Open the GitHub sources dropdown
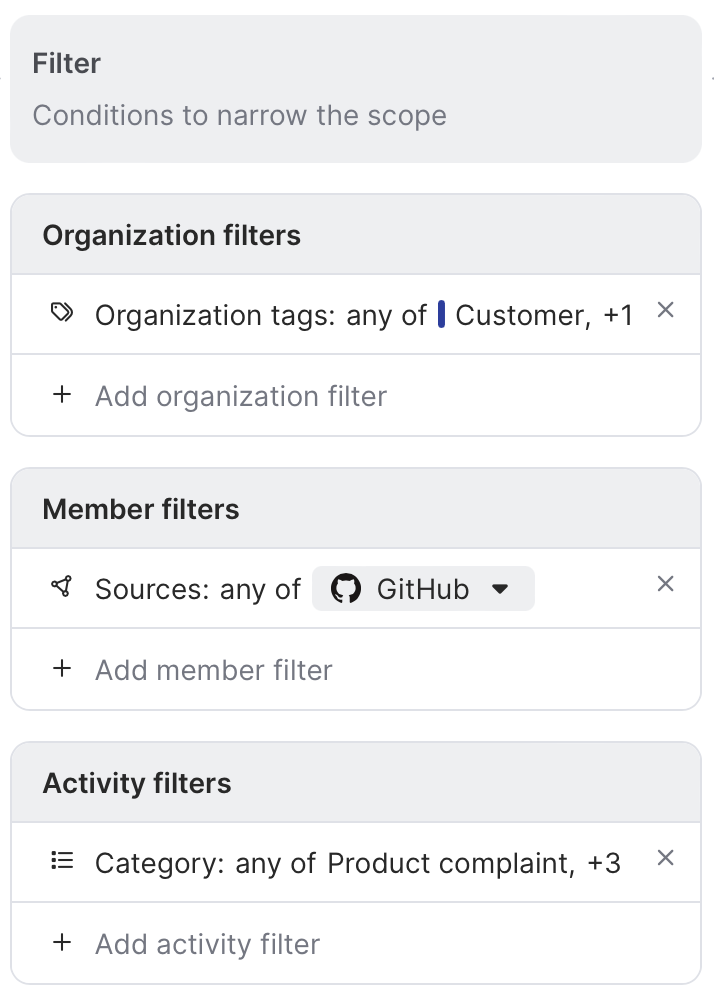 click(422, 589)
